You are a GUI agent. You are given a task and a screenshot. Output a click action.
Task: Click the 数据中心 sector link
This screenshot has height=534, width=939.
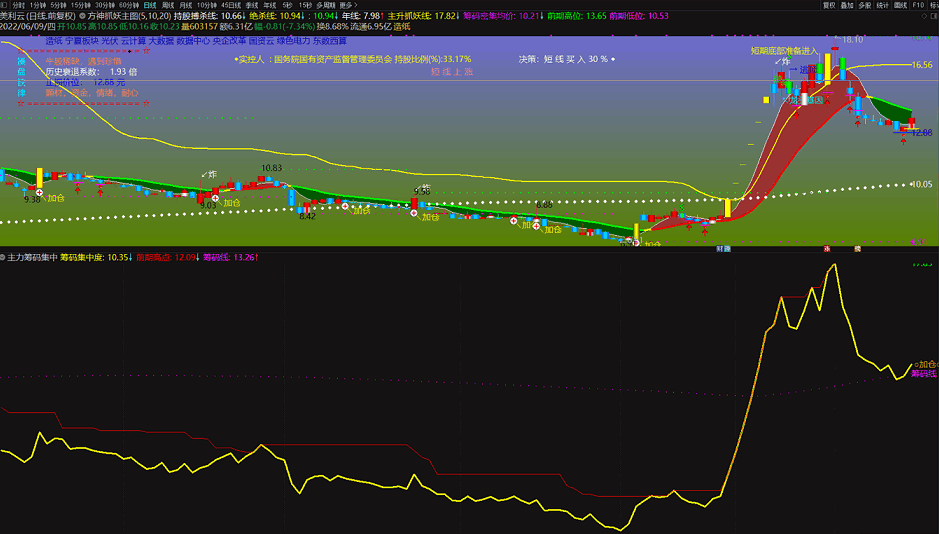click(x=193, y=41)
